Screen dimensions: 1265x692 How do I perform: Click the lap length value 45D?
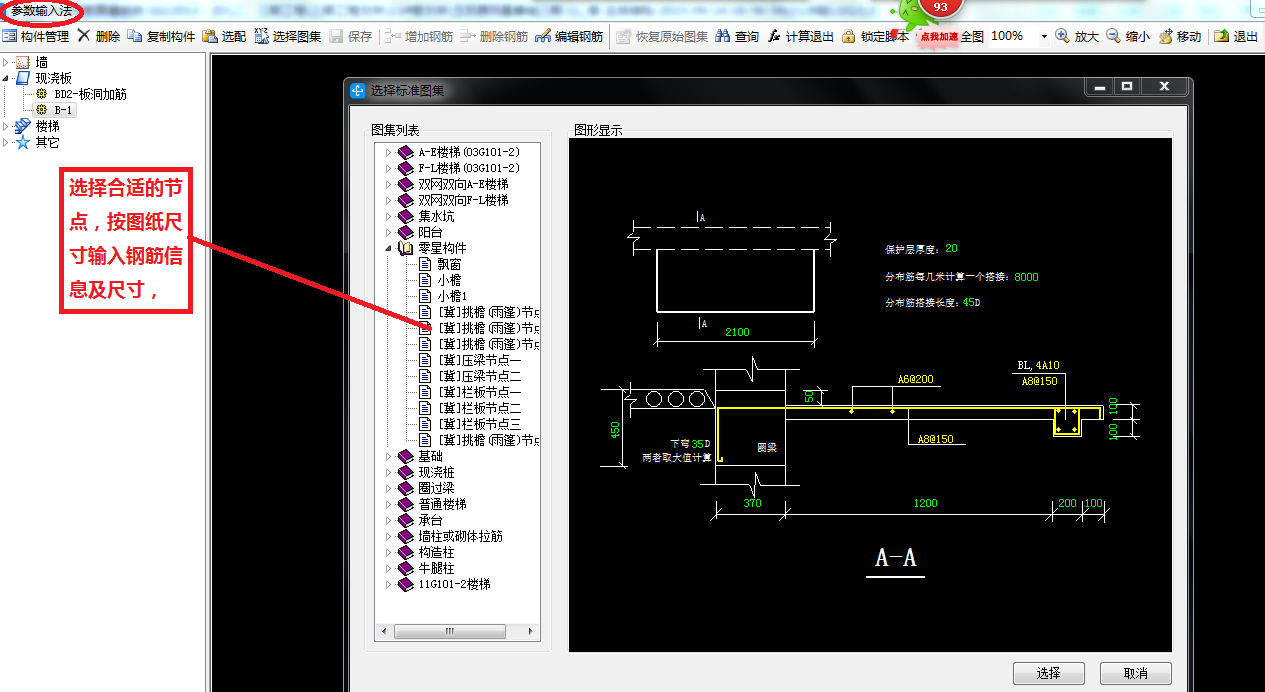[971, 302]
